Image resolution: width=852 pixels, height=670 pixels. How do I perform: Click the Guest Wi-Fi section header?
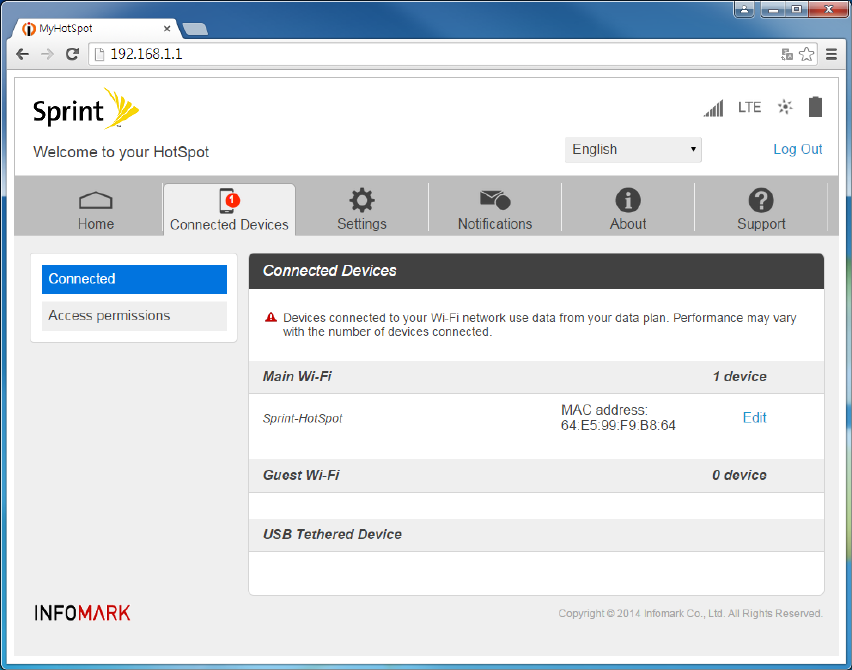tap(536, 475)
